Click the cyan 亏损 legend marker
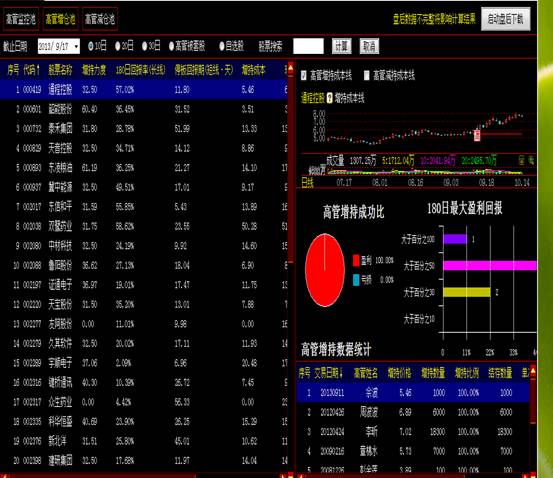The width and height of the screenshot is (553, 478). click(356, 280)
